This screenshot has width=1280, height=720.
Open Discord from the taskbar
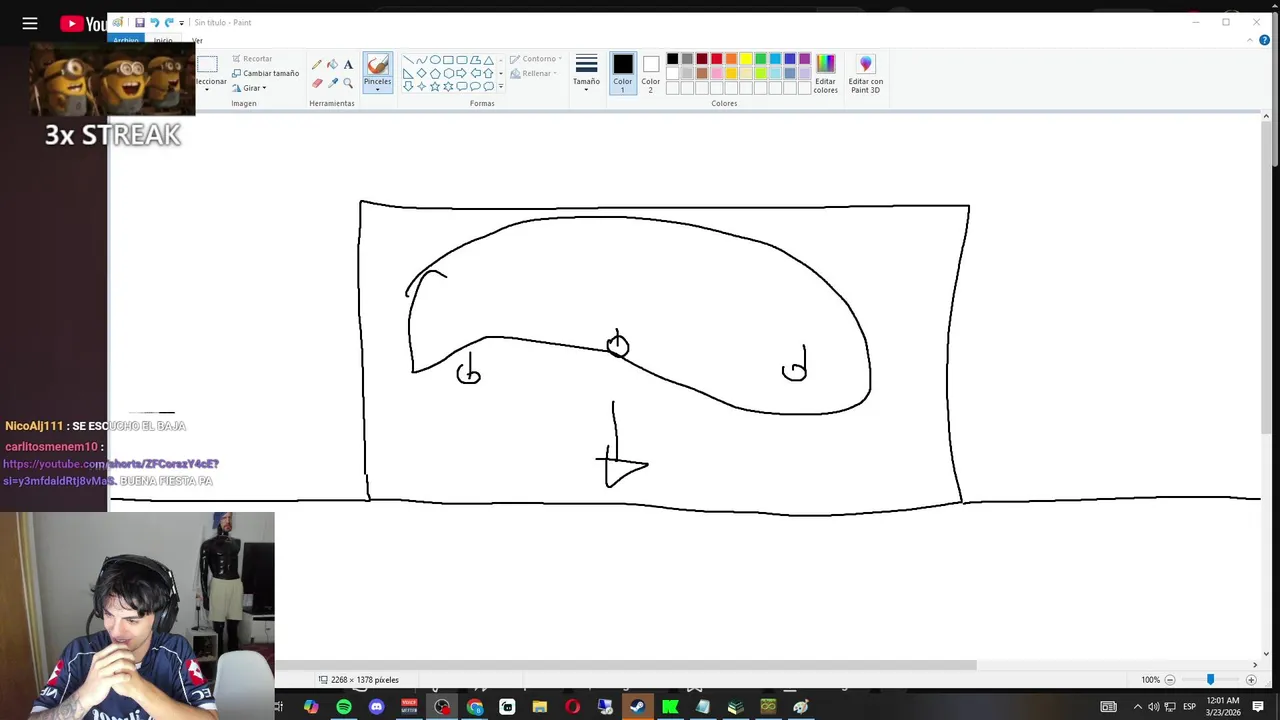[376, 707]
